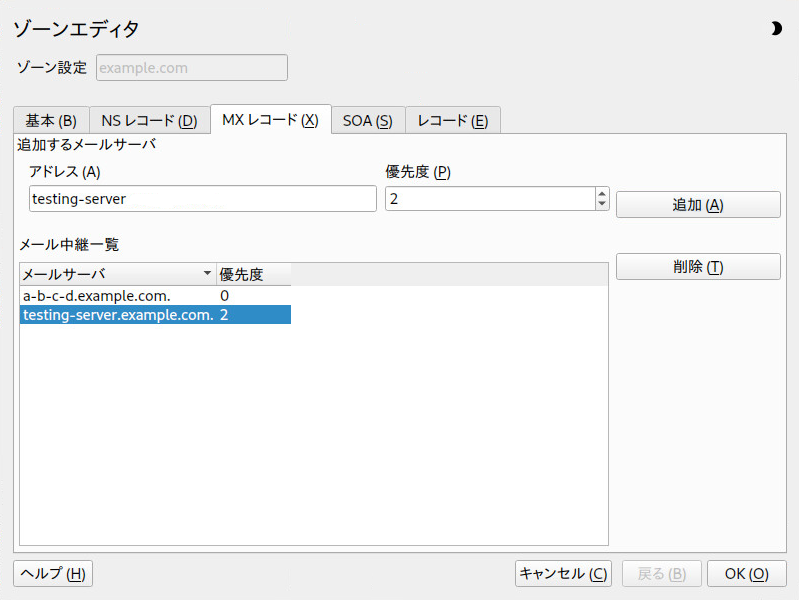Screen dimensions: 799x600
Task: Increase priority with spinner up arrow
Action: tap(602, 194)
